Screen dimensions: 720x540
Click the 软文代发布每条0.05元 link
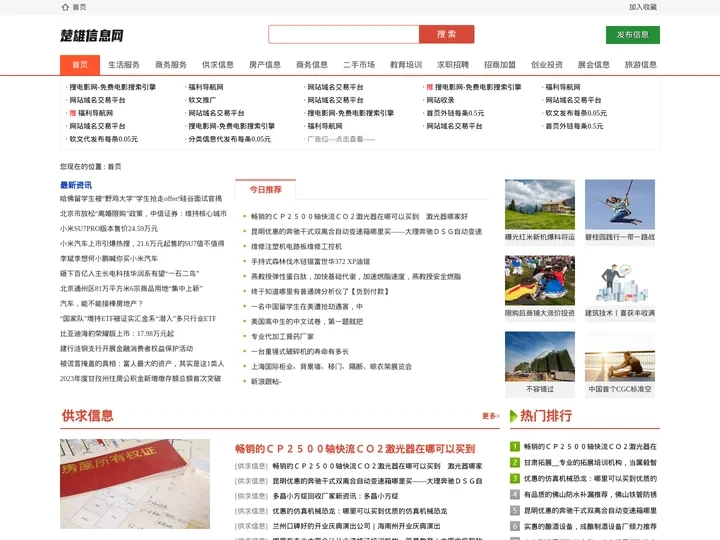point(103,139)
